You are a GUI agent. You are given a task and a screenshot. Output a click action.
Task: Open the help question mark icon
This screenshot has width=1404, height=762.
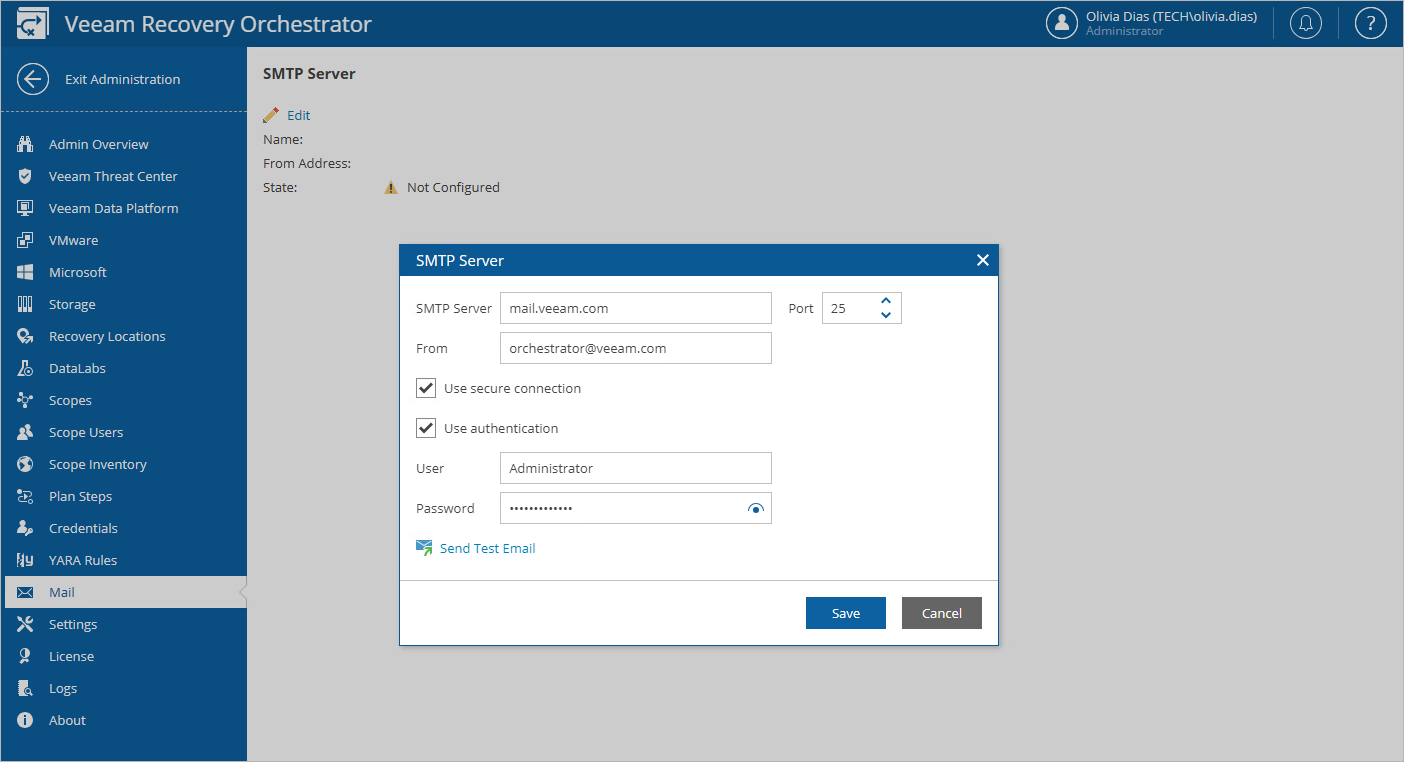[x=1370, y=22]
